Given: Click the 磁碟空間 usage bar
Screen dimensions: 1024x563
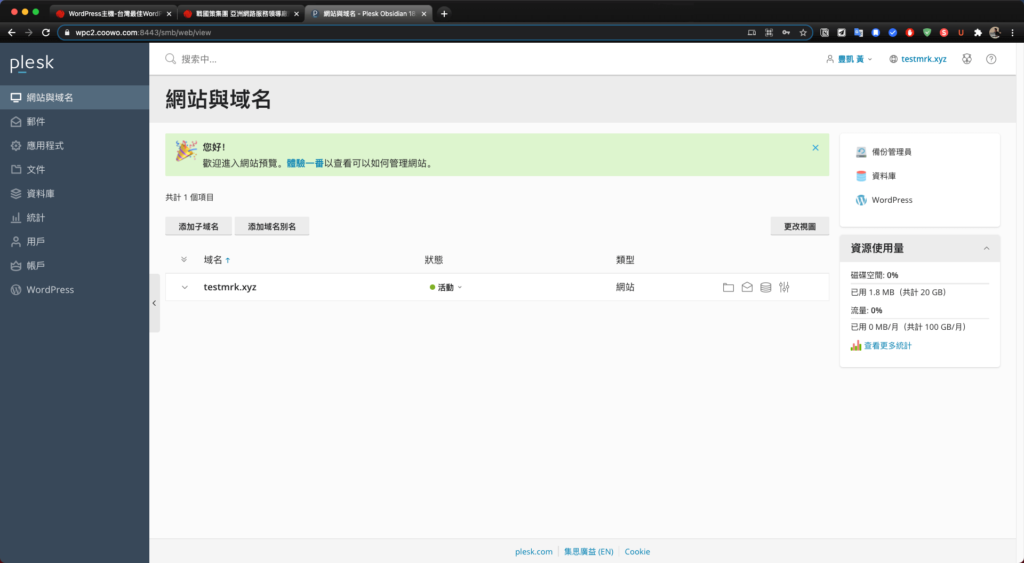Looking at the screenshot, I should pos(920,283).
